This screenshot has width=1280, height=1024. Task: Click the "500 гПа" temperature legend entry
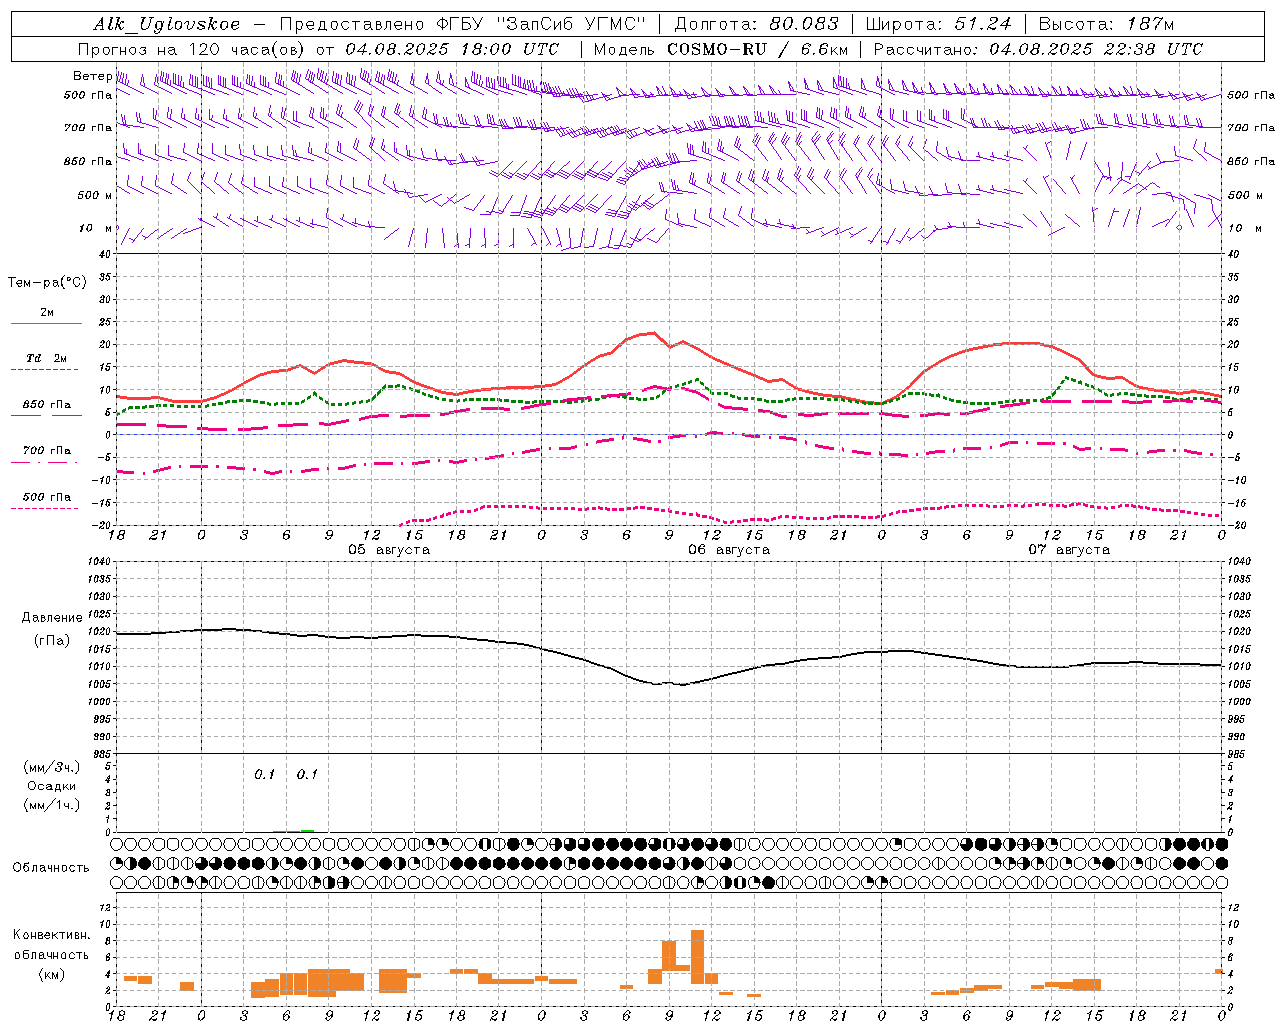[46, 497]
